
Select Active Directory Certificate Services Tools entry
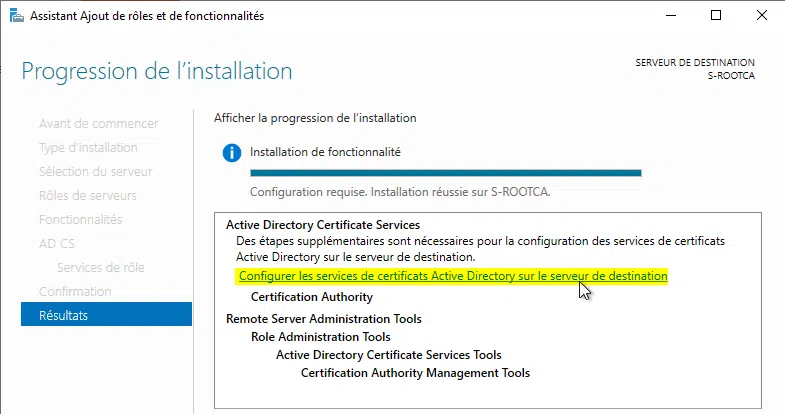[389, 355]
